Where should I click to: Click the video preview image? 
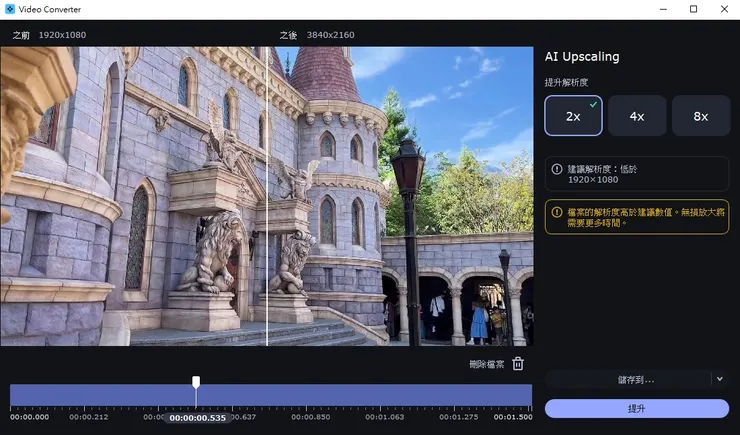tap(267, 196)
